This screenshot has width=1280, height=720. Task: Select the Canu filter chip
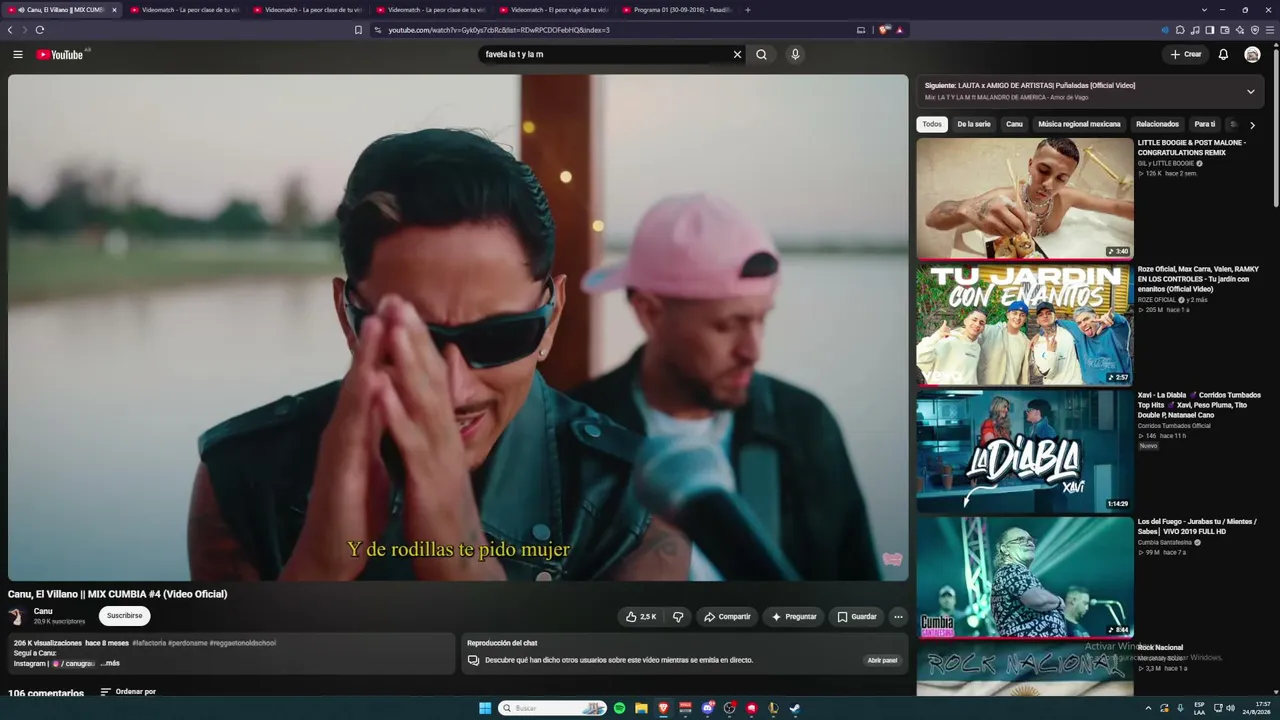tap(1015, 125)
